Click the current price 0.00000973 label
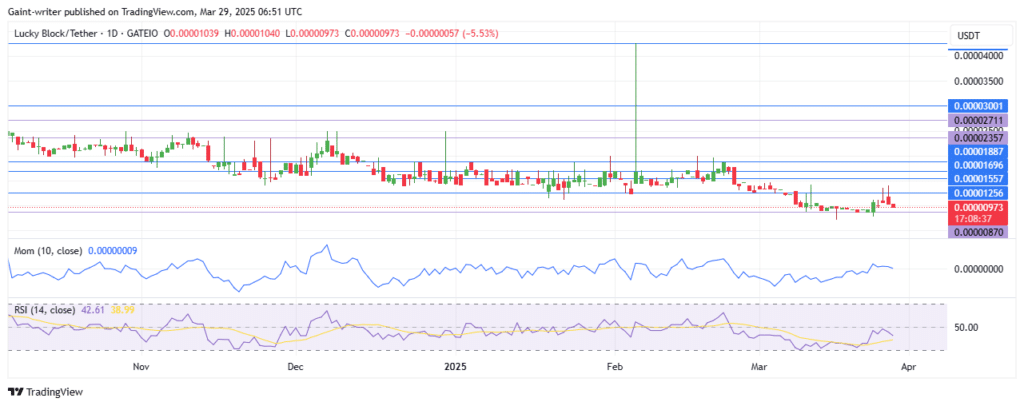This screenshot has height=406, width=1024. pyautogui.click(x=978, y=207)
